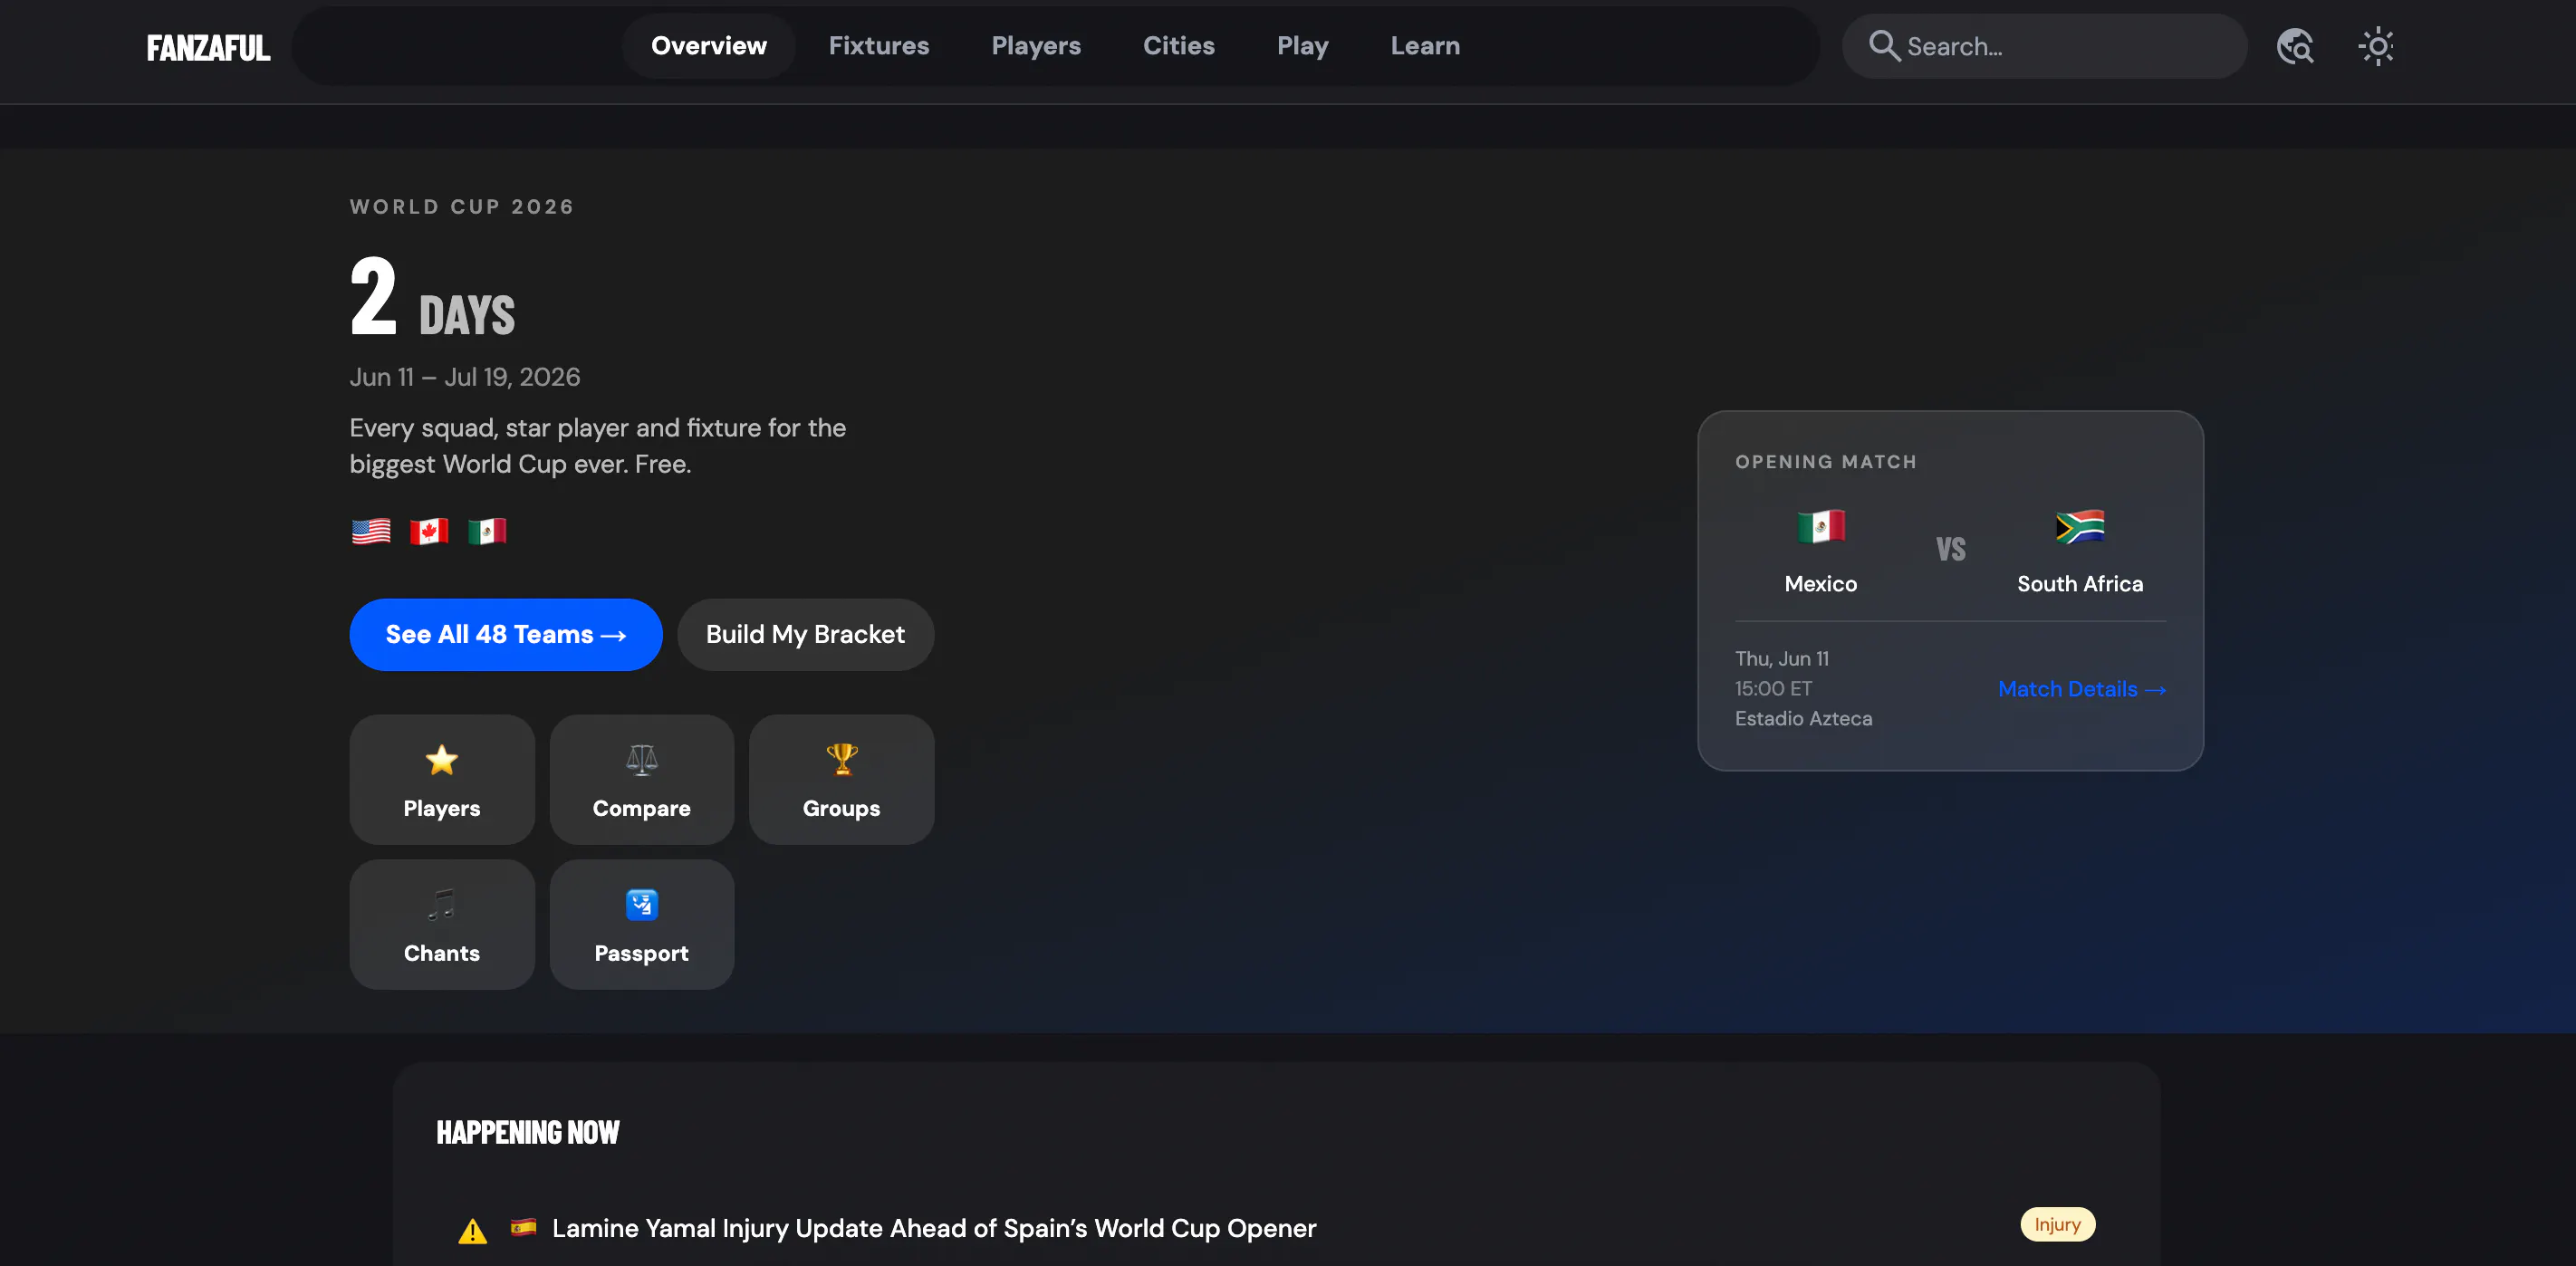
Task: Open the Overview tab
Action: [x=709, y=46]
